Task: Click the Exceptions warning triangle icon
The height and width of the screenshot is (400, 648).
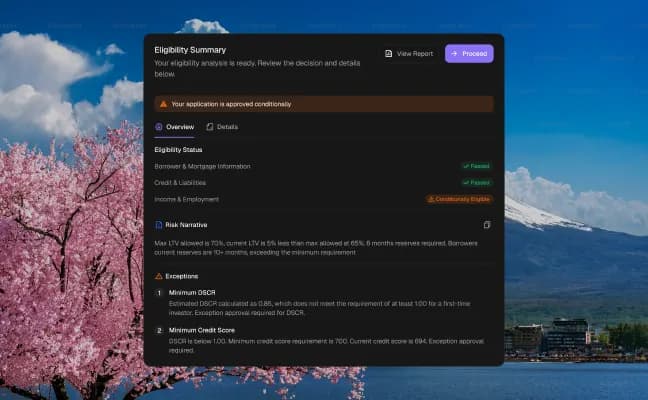Action: (x=159, y=276)
